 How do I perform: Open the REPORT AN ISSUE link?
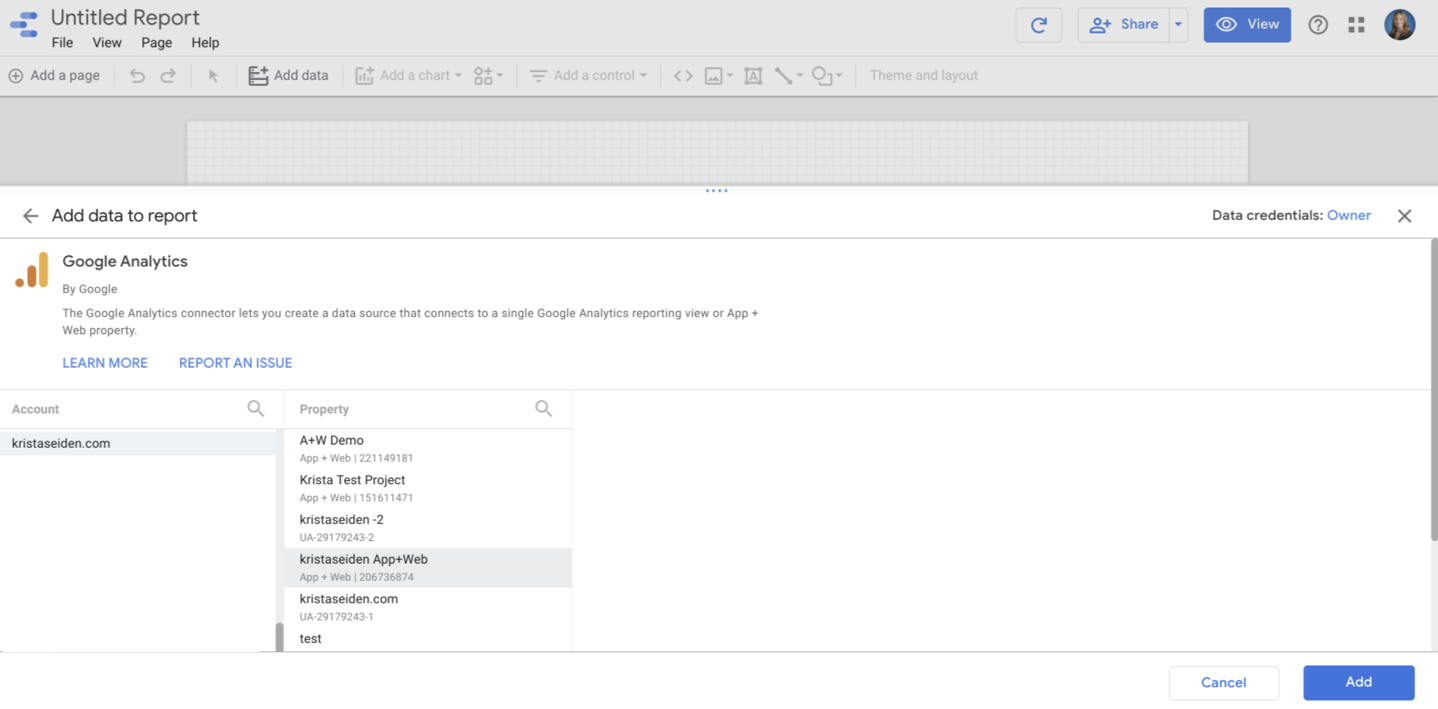coord(235,363)
